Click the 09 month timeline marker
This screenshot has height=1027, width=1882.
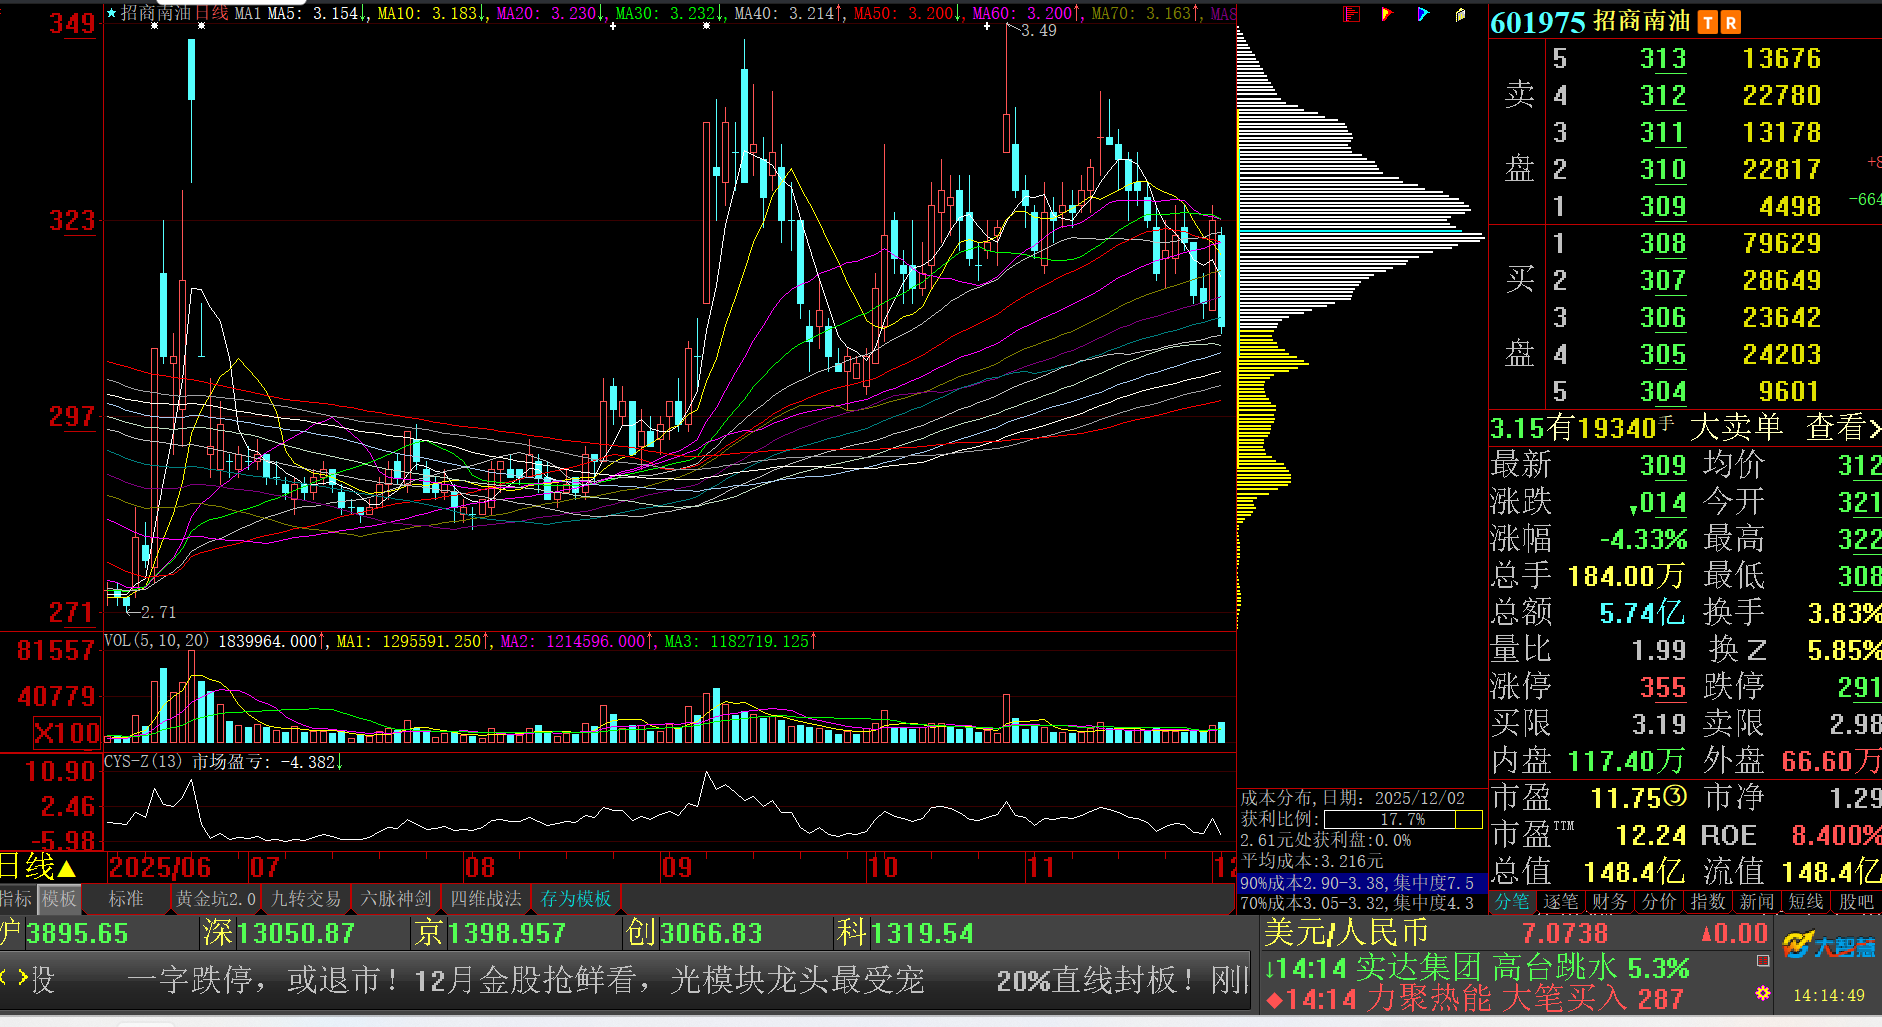click(x=677, y=867)
